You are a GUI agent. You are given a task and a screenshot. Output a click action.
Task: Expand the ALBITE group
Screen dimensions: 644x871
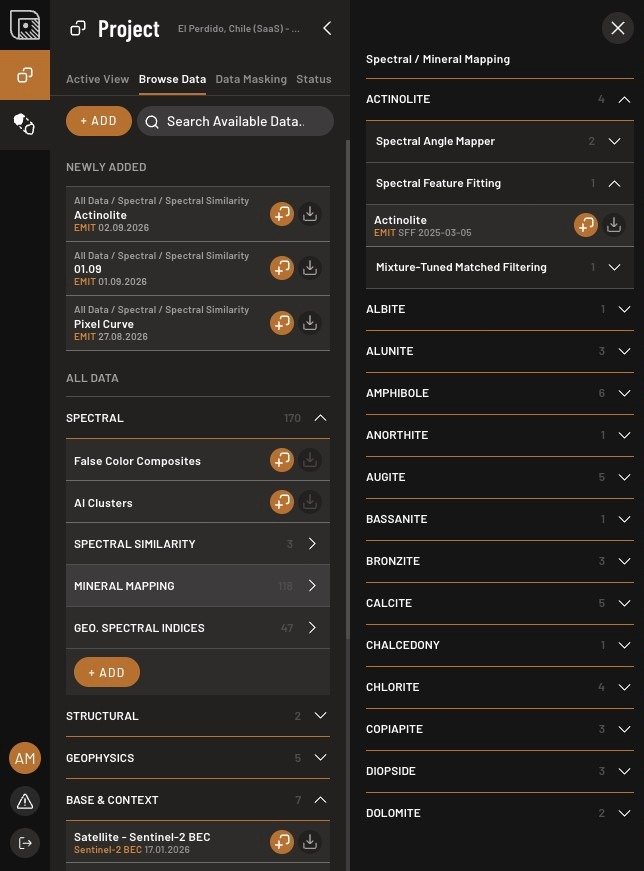click(500, 309)
